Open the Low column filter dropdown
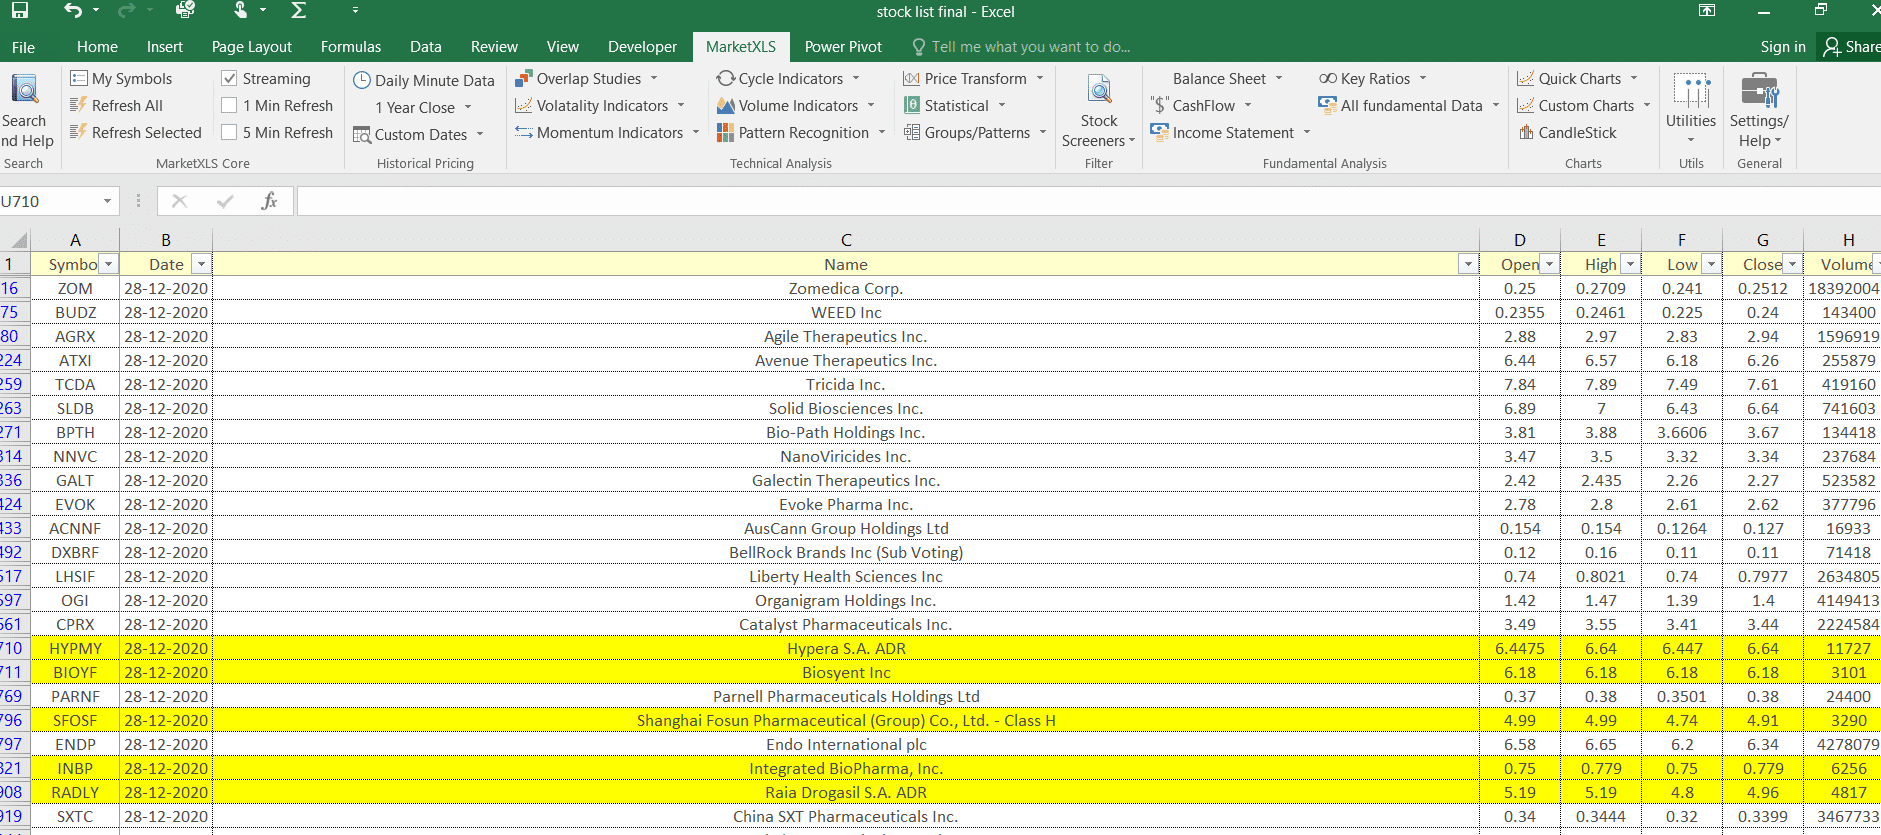This screenshot has width=1881, height=835. (1711, 264)
